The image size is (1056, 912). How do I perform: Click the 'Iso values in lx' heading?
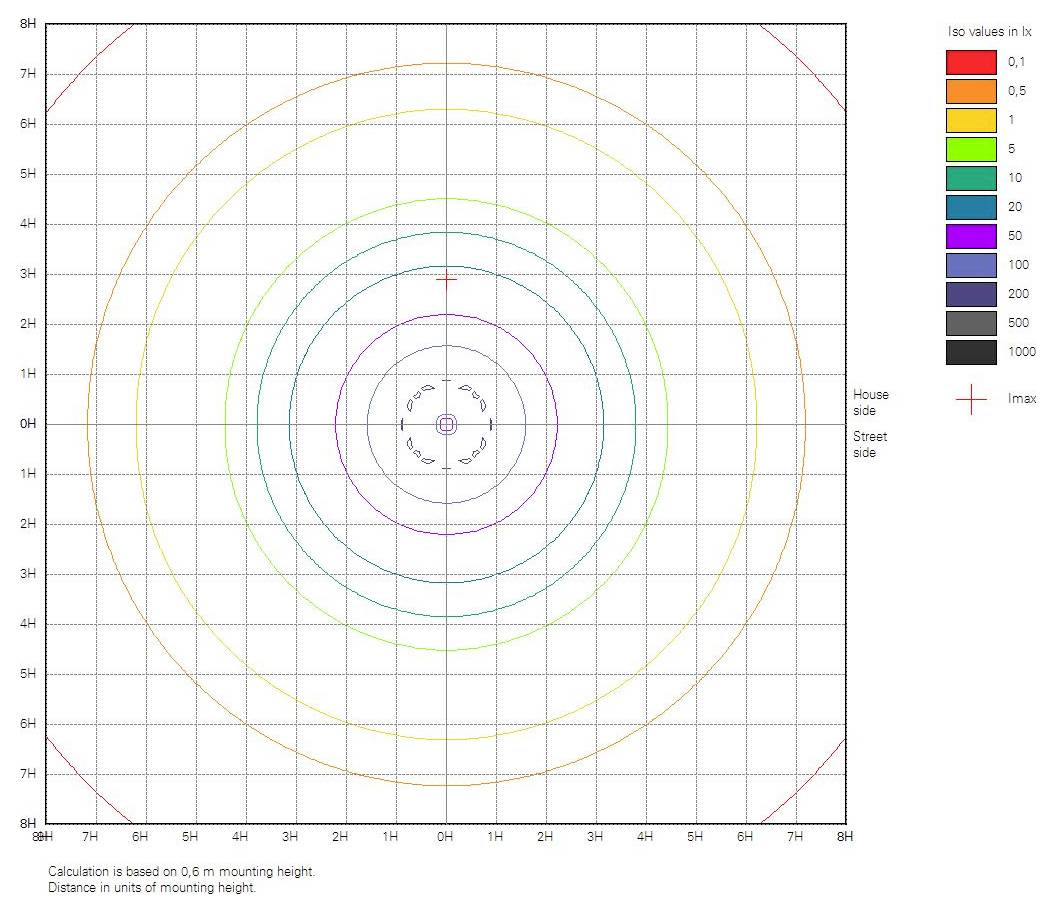tap(989, 32)
